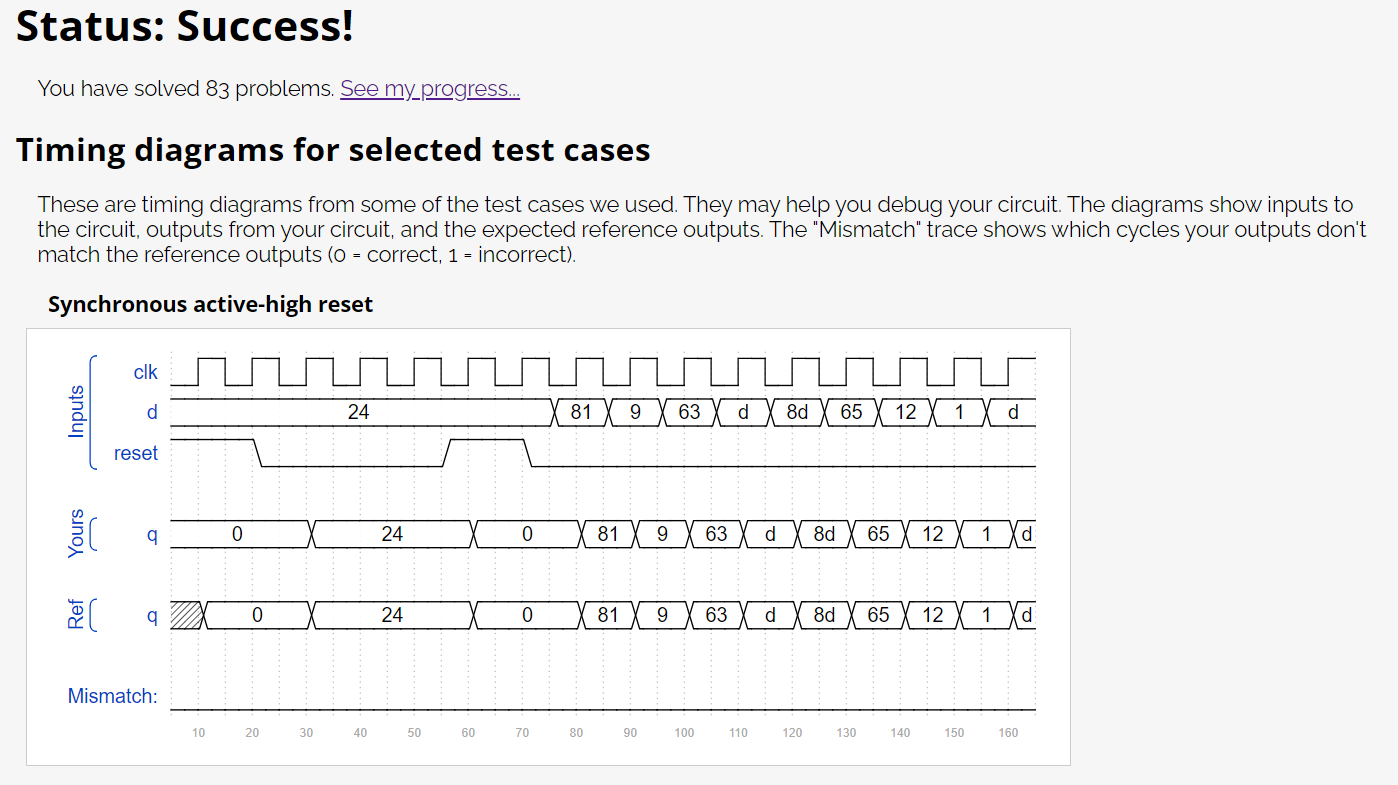Click the rotated Yours group label

(76, 534)
